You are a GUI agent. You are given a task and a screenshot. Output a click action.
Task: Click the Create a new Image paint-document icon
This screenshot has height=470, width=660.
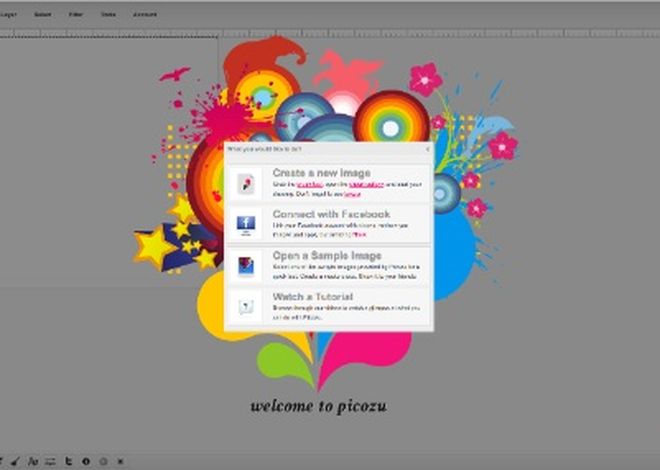coord(246,184)
